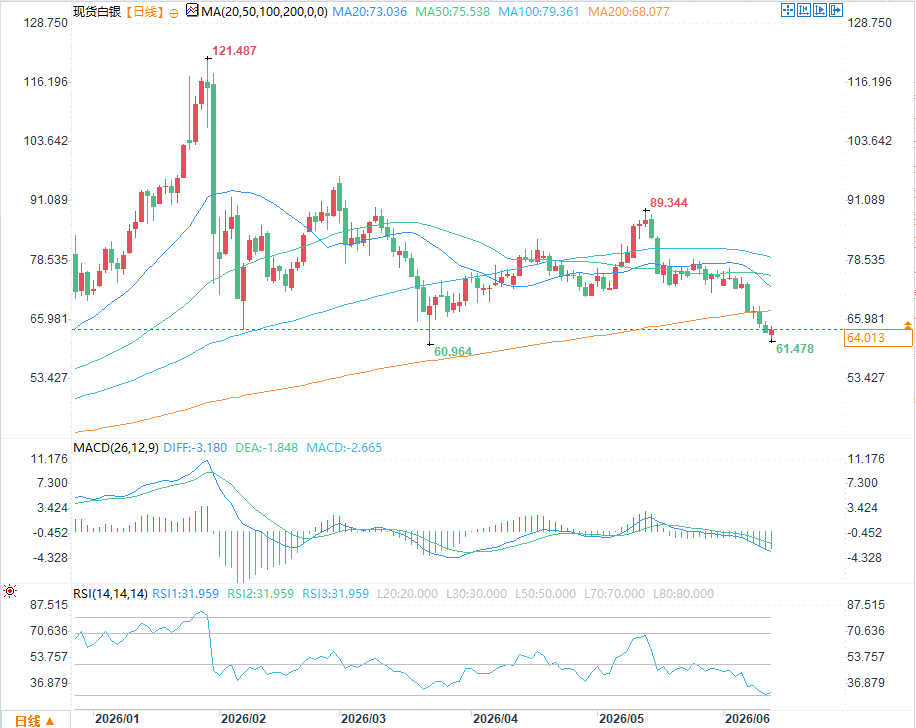Click the 2026/04 date on time axis
This screenshot has width=916, height=728.
pos(495,719)
